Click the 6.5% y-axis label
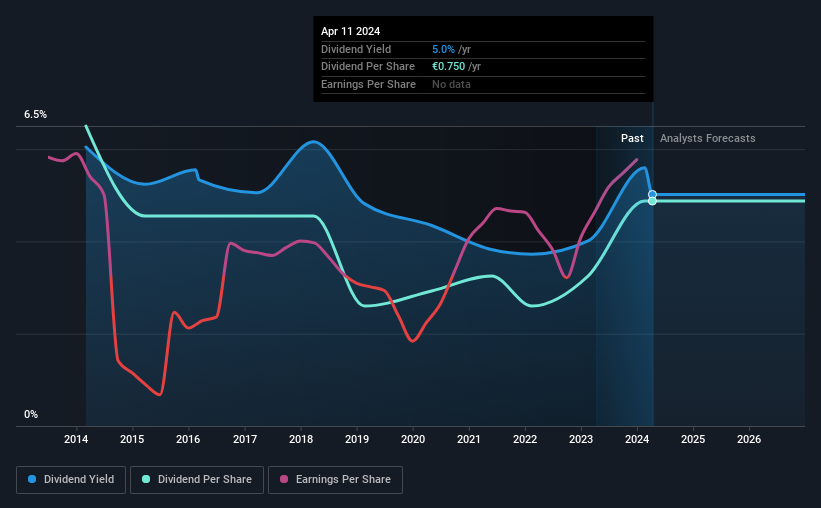Viewport: 821px width, 508px height. coord(35,115)
